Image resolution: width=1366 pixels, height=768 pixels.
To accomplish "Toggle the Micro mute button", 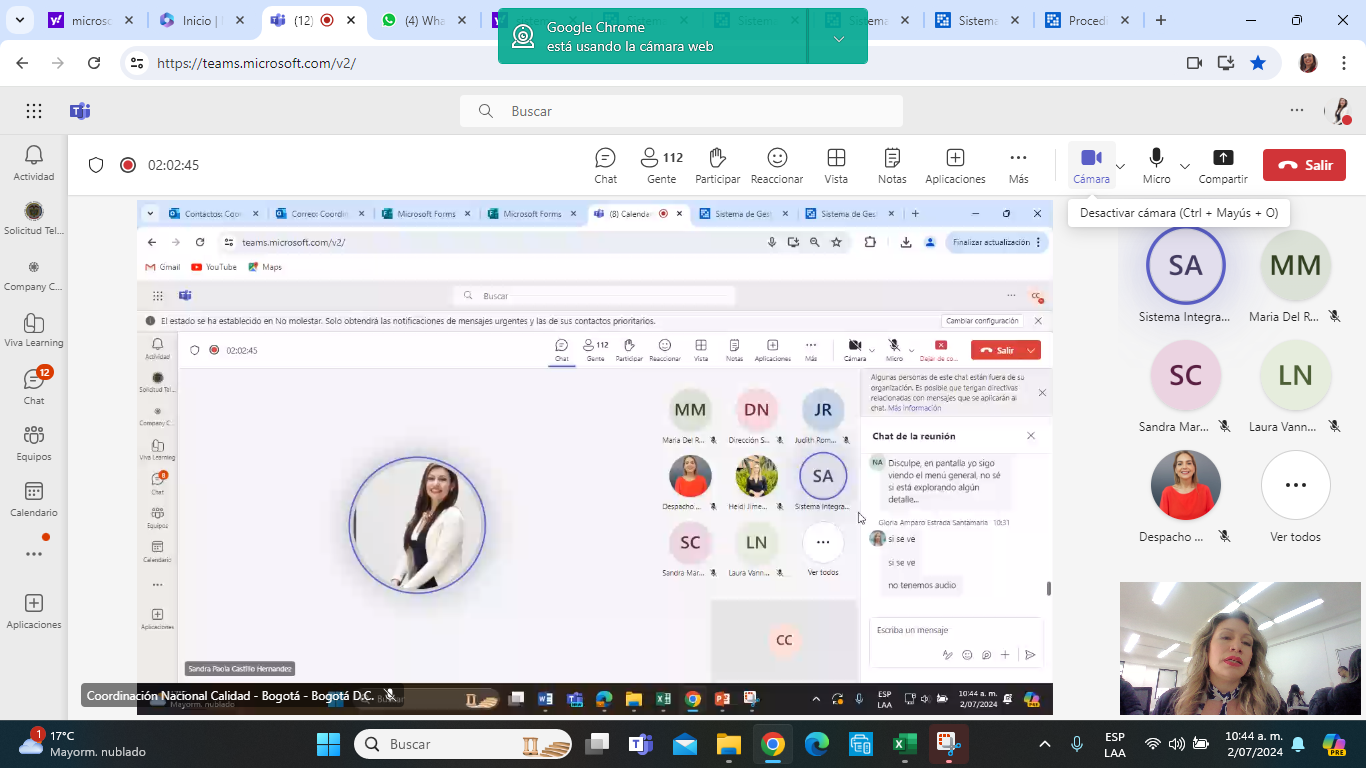I will coord(1156,166).
